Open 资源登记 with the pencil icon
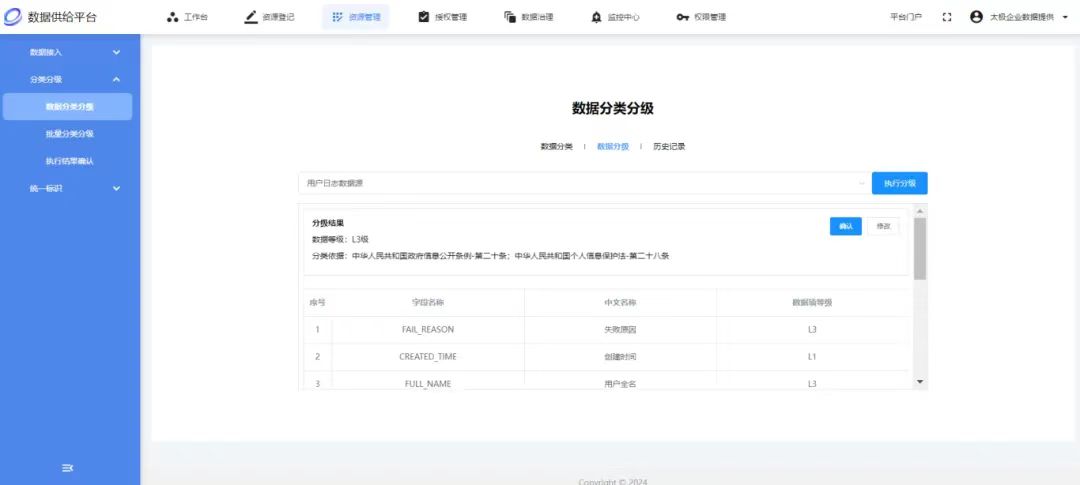Screen dimensions: 1080x485 [x=270, y=17]
